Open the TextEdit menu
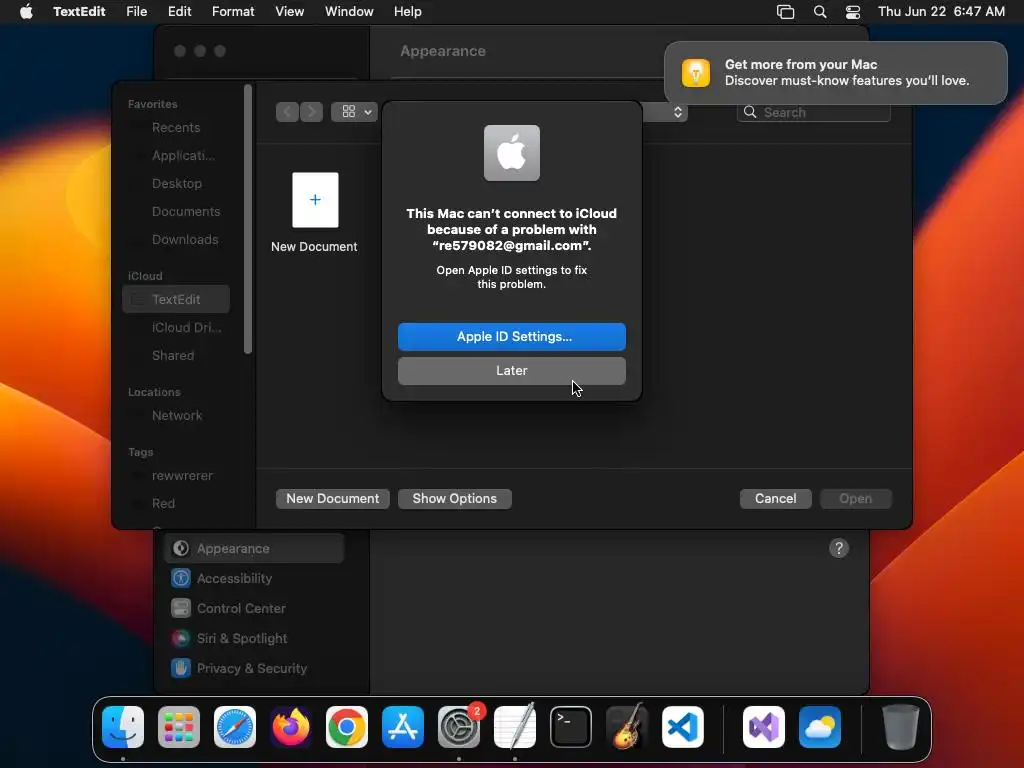This screenshot has width=1024, height=768. tap(79, 11)
